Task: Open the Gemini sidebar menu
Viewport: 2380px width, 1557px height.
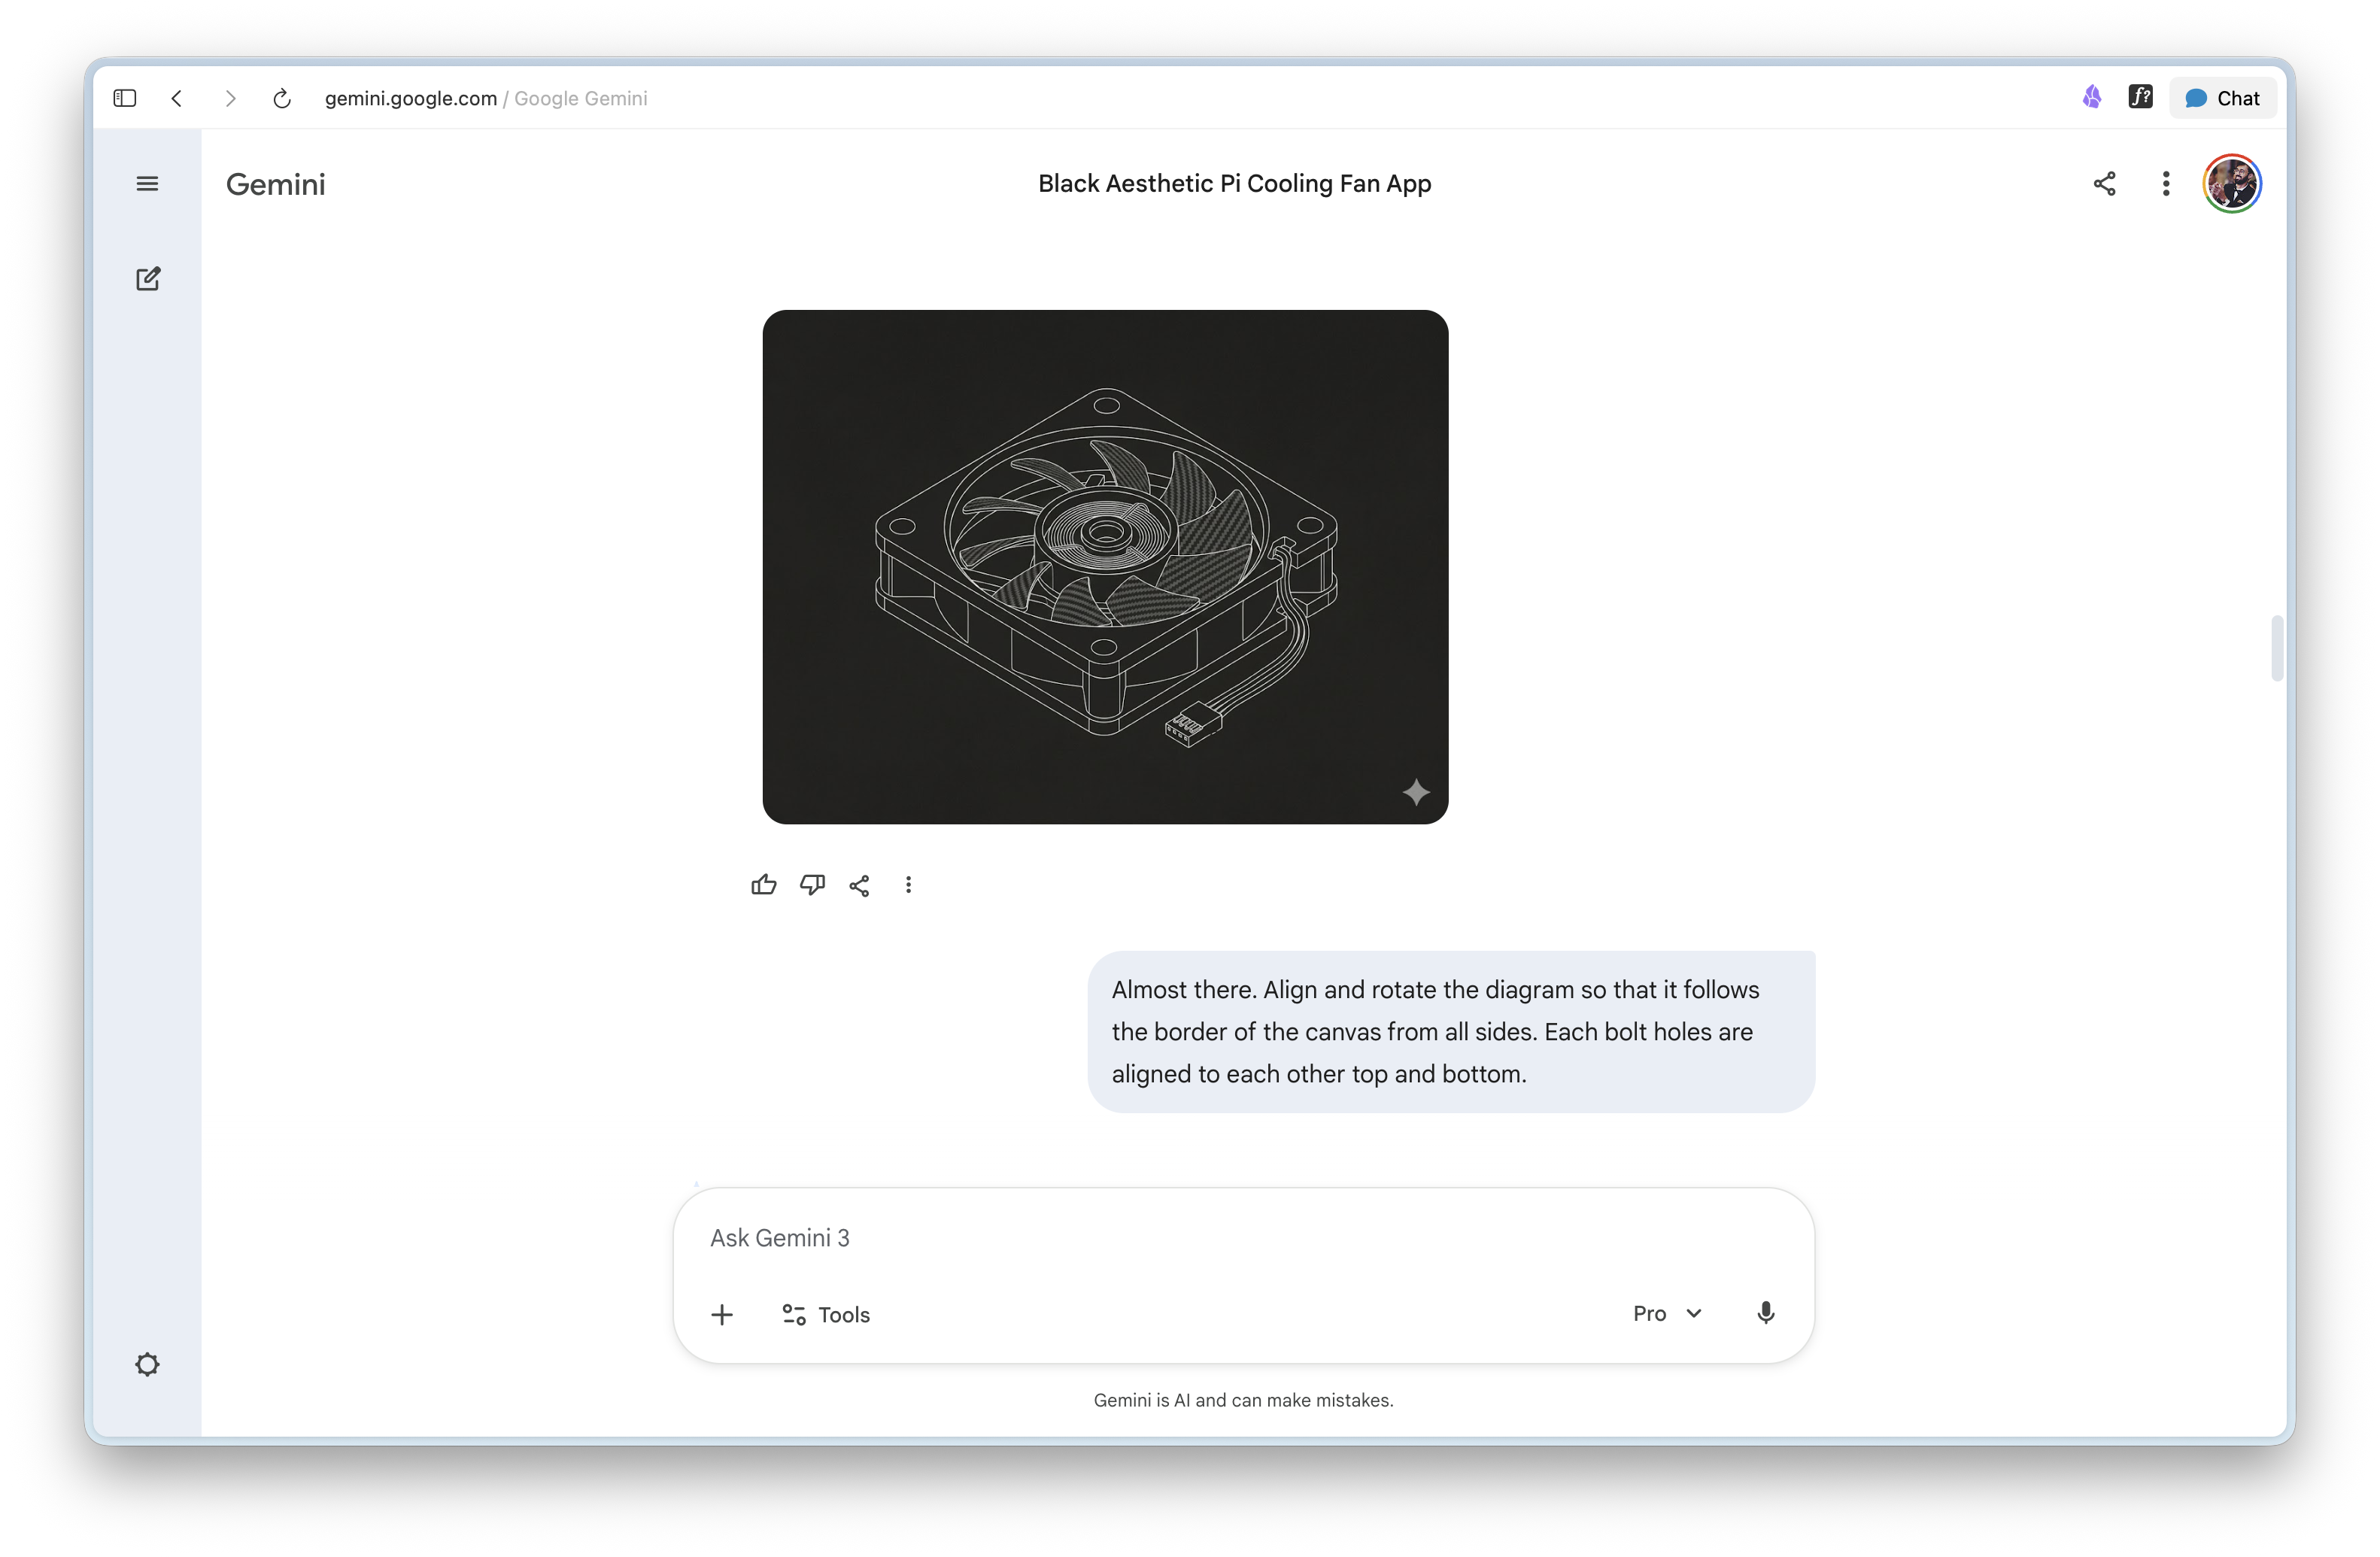Action: 147,183
